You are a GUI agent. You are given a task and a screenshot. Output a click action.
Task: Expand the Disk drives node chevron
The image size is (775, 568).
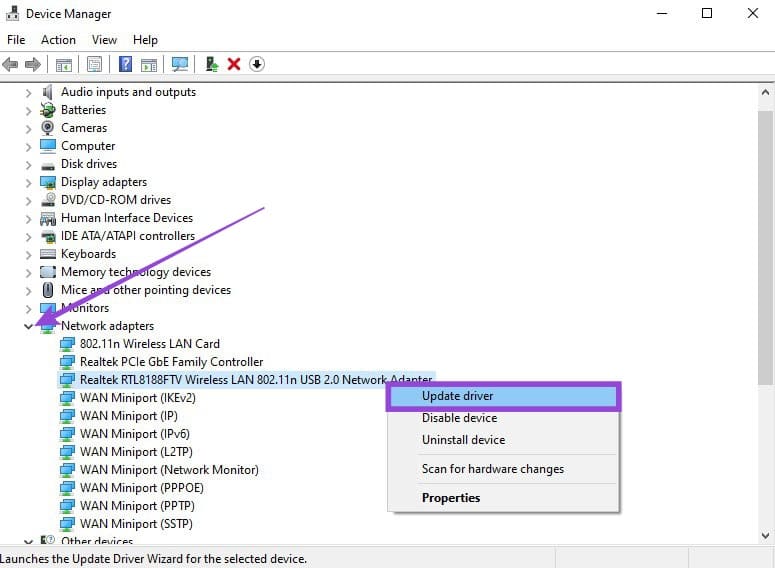[x=28, y=165]
